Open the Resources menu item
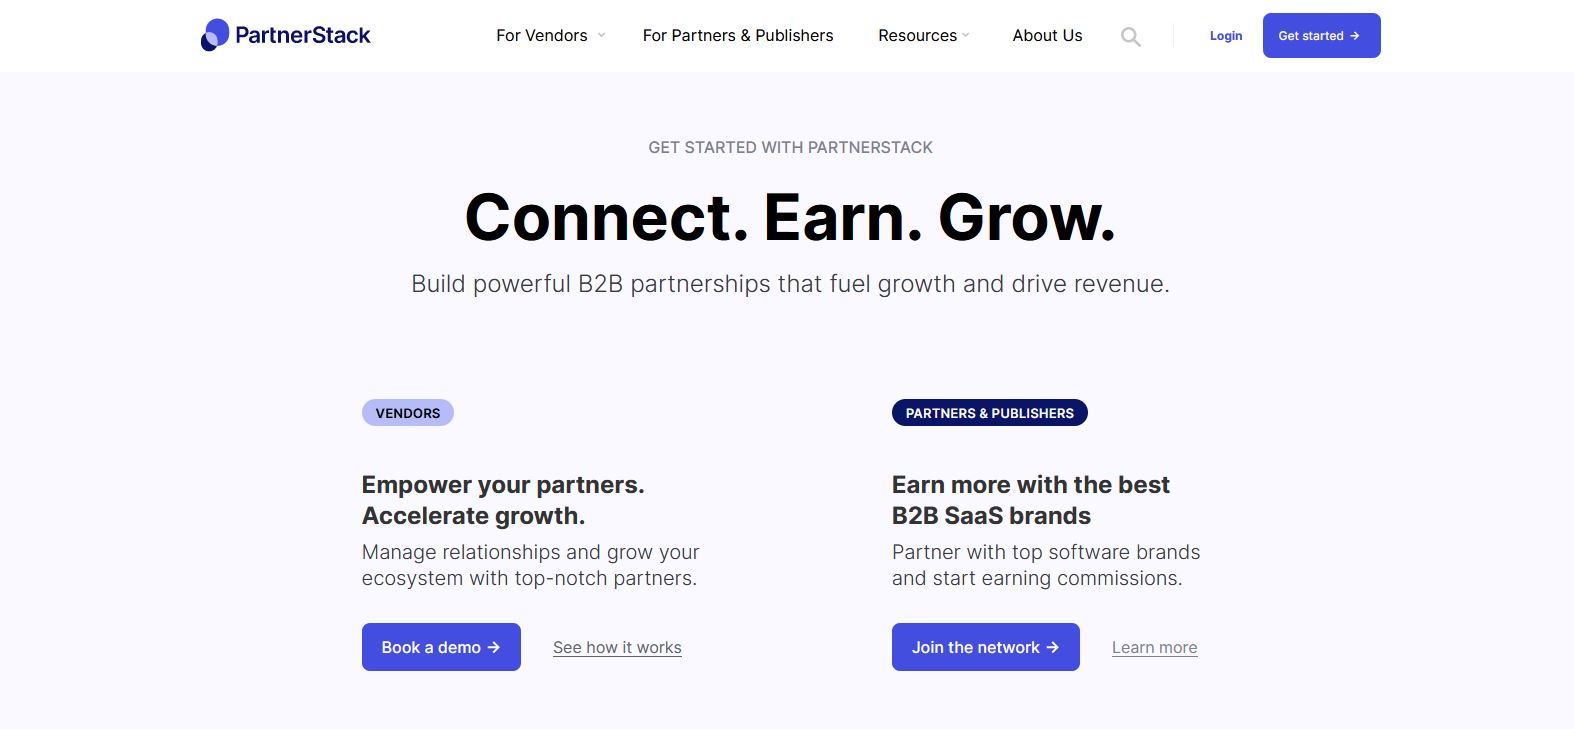1574x729 pixels. pyautogui.click(x=917, y=36)
